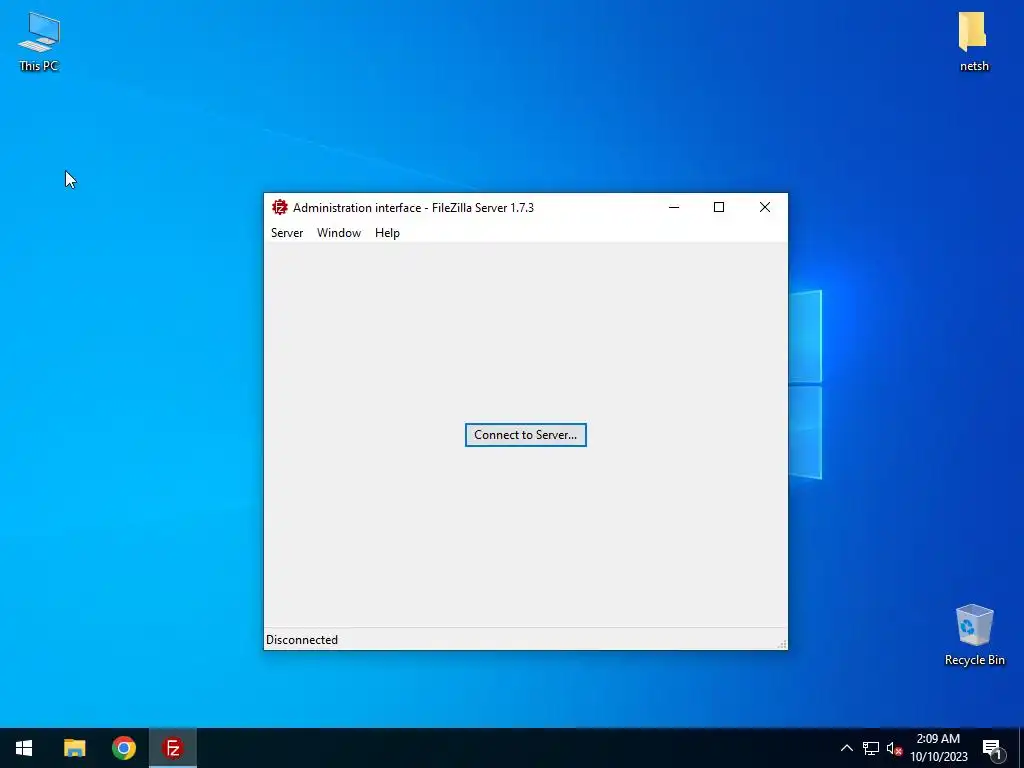Minimize the FileZilla Server window

(x=674, y=208)
